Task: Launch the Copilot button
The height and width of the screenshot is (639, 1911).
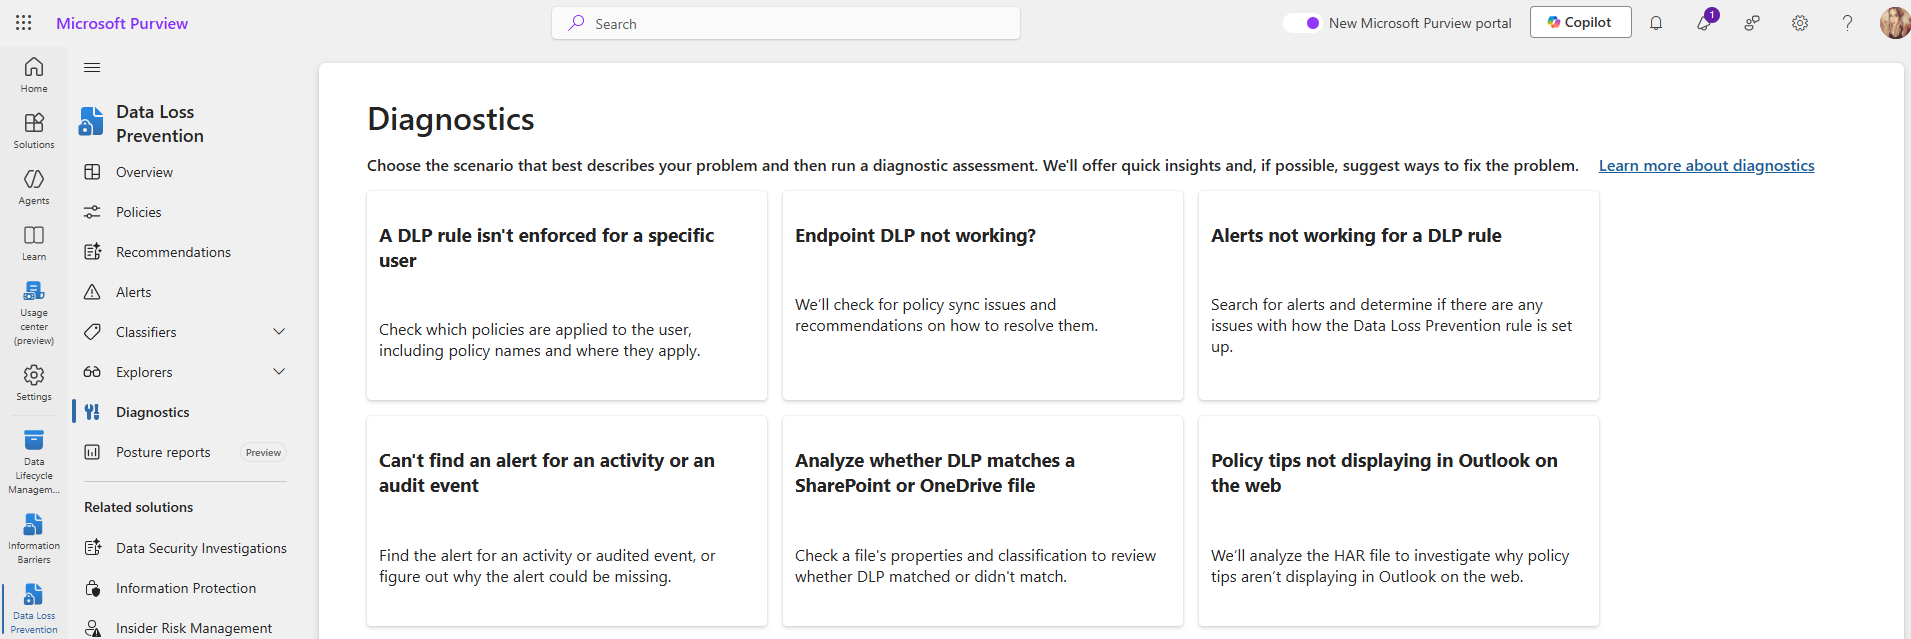Action: coord(1580,22)
